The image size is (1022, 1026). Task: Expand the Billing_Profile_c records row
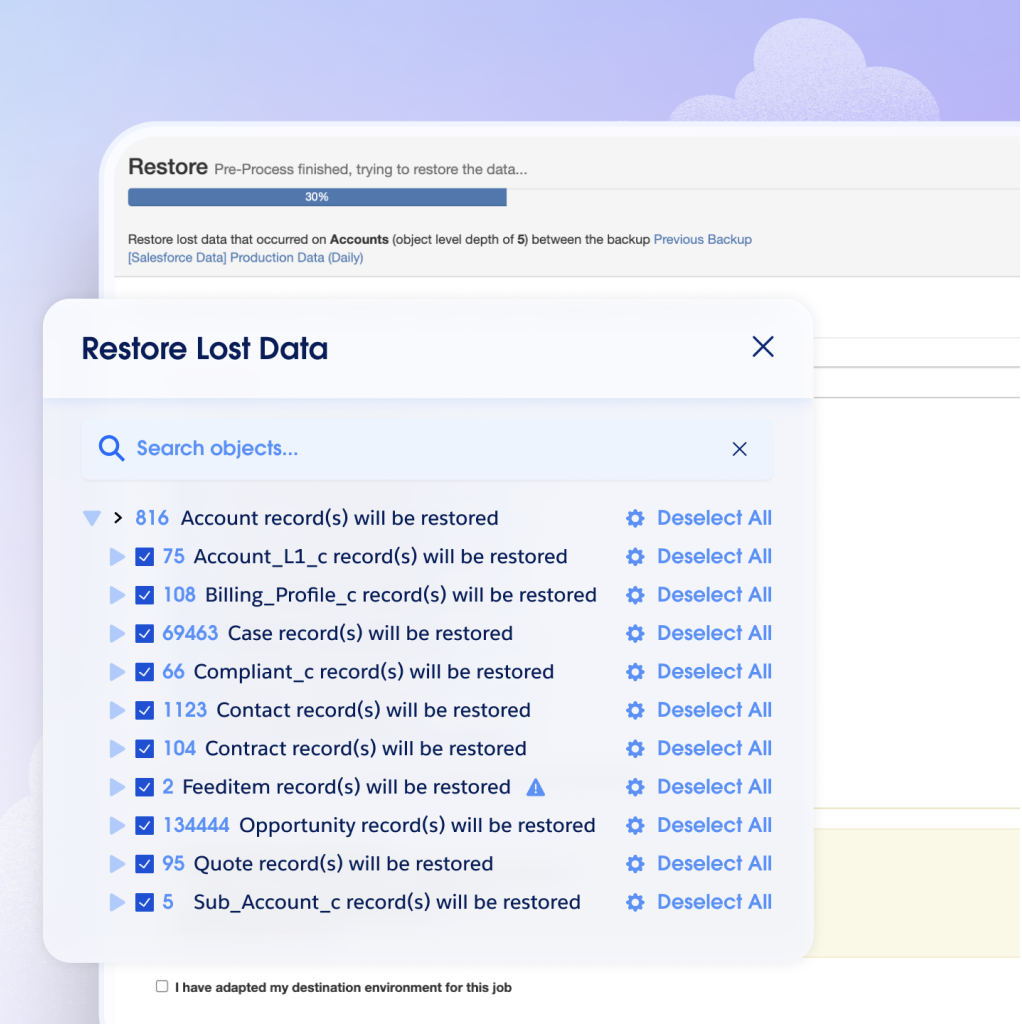117,595
